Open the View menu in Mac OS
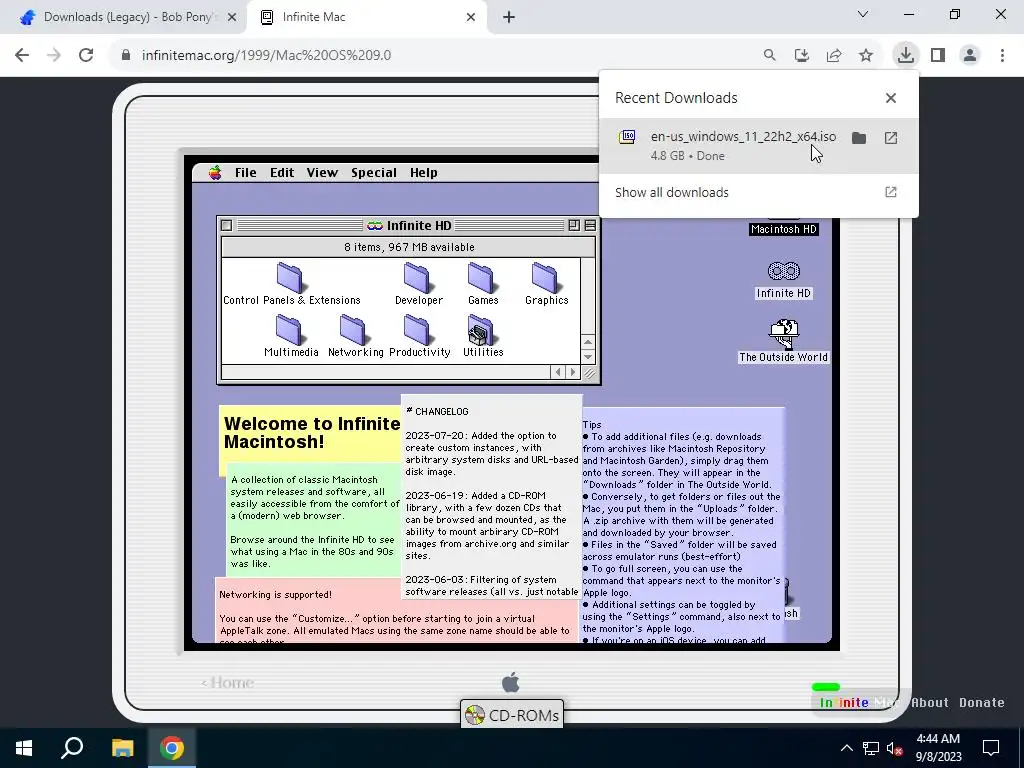The width and height of the screenshot is (1024, 768). tap(322, 172)
